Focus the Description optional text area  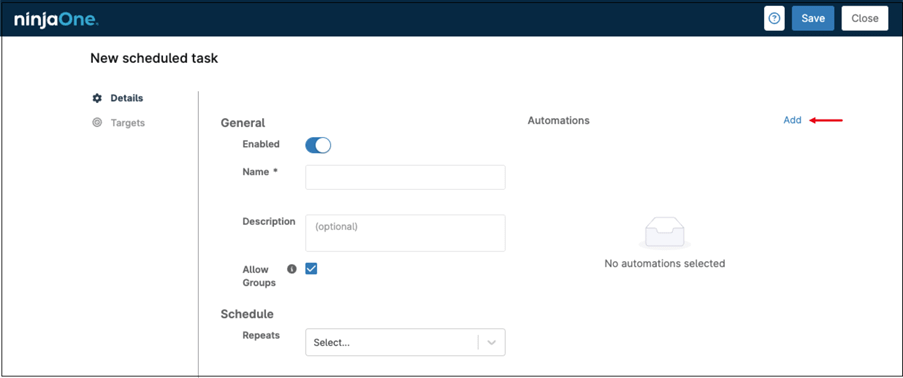click(x=405, y=233)
